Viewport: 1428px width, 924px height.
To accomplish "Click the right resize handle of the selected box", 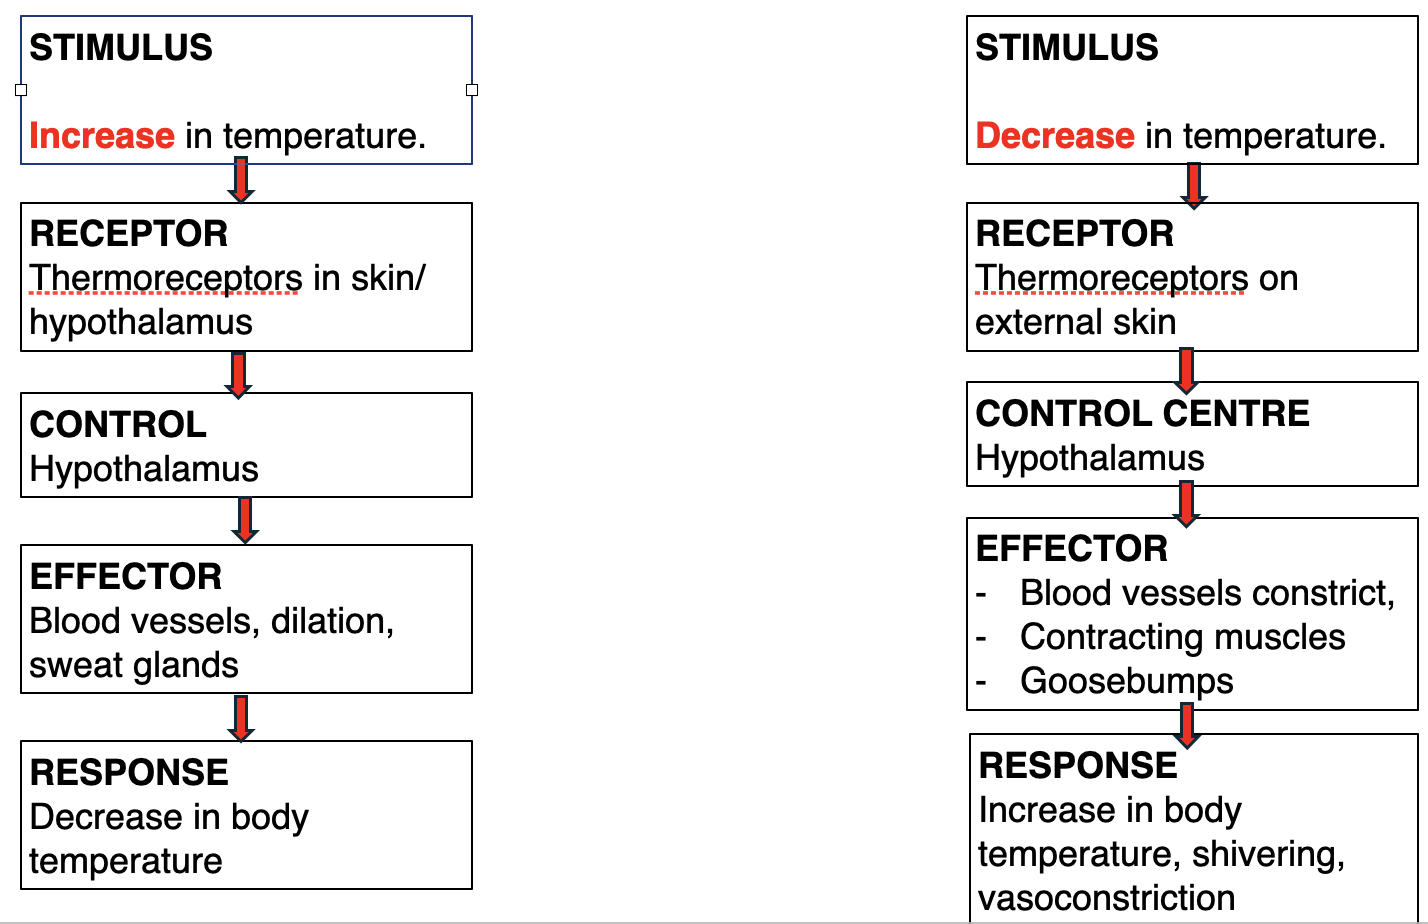I will coord(472,90).
